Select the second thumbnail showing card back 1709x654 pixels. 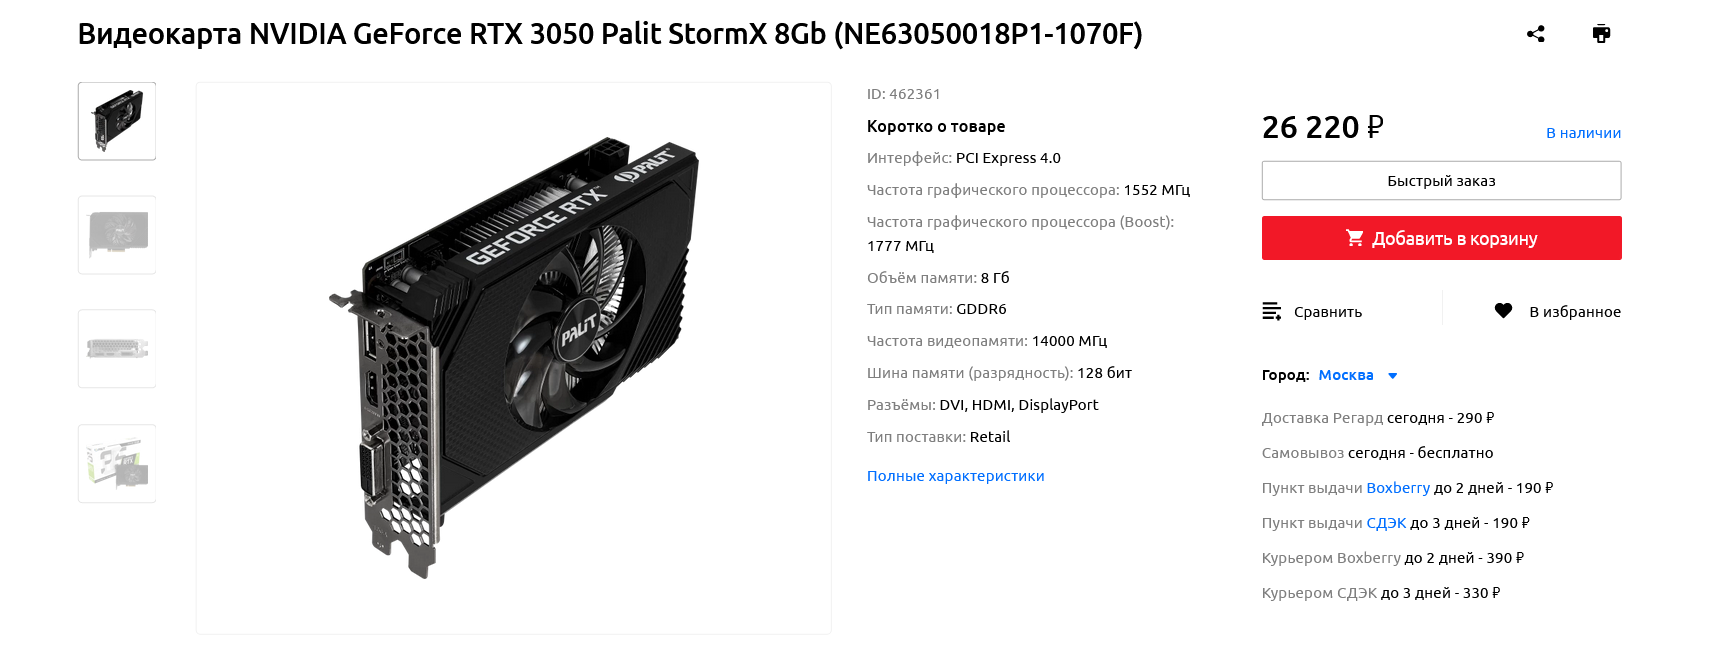coord(117,235)
